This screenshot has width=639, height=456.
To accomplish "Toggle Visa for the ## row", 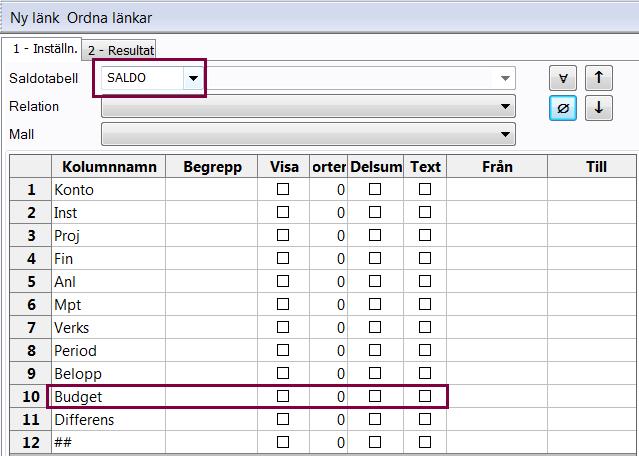I will (283, 442).
